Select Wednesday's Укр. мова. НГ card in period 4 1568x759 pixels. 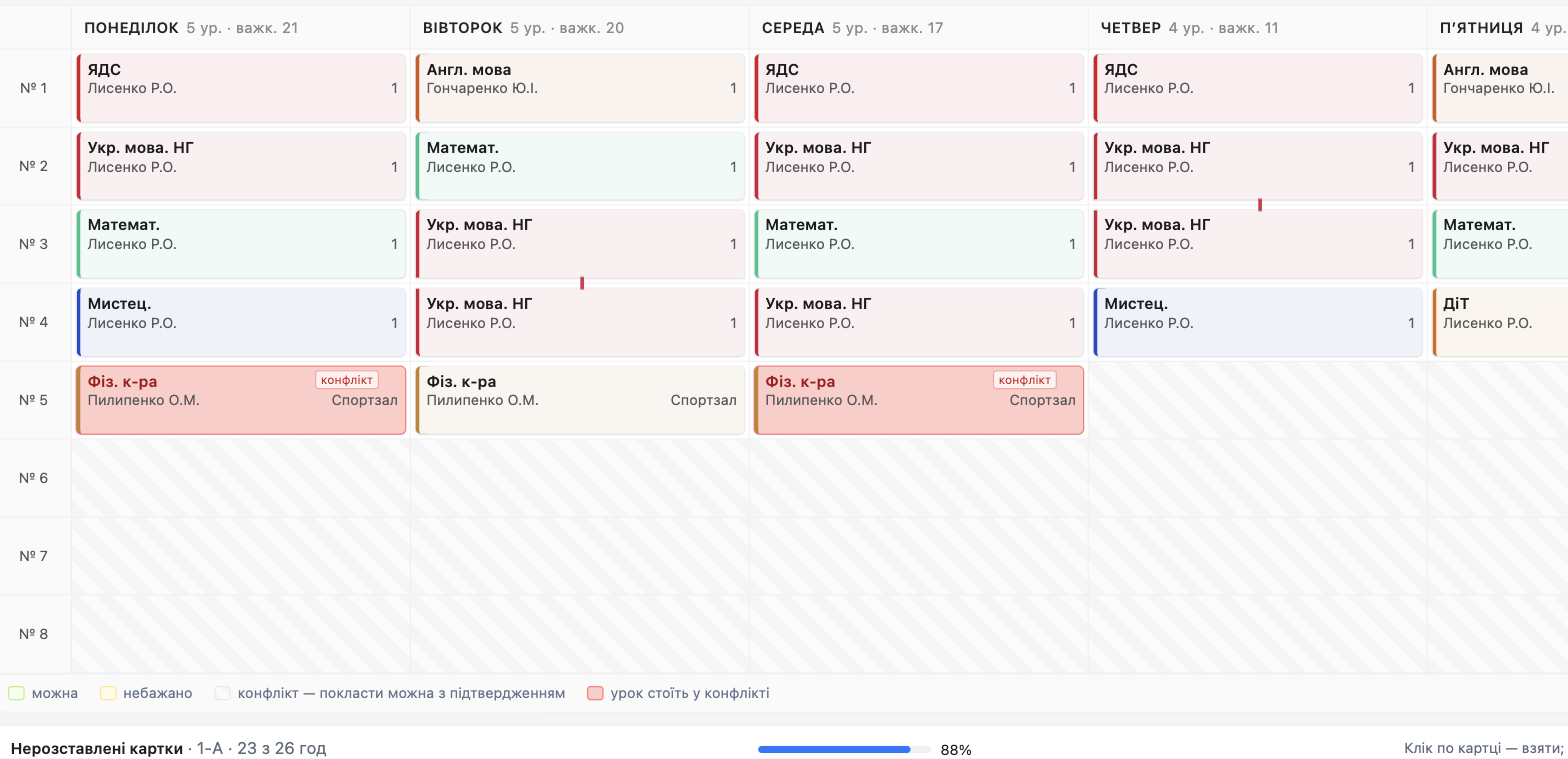coord(919,322)
